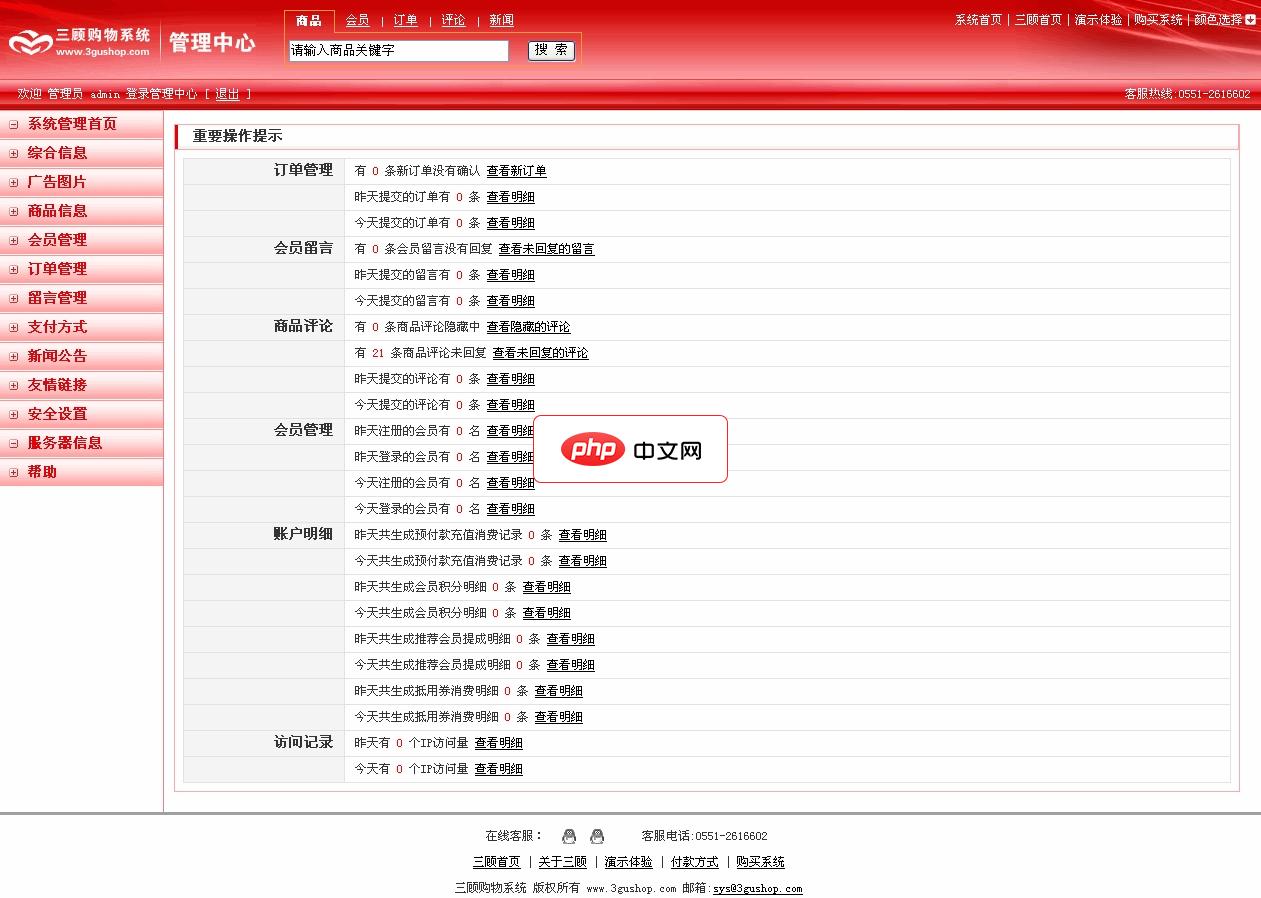Expand the 安全设置 sidebar section
The width and height of the screenshot is (1261, 898).
click(14, 414)
